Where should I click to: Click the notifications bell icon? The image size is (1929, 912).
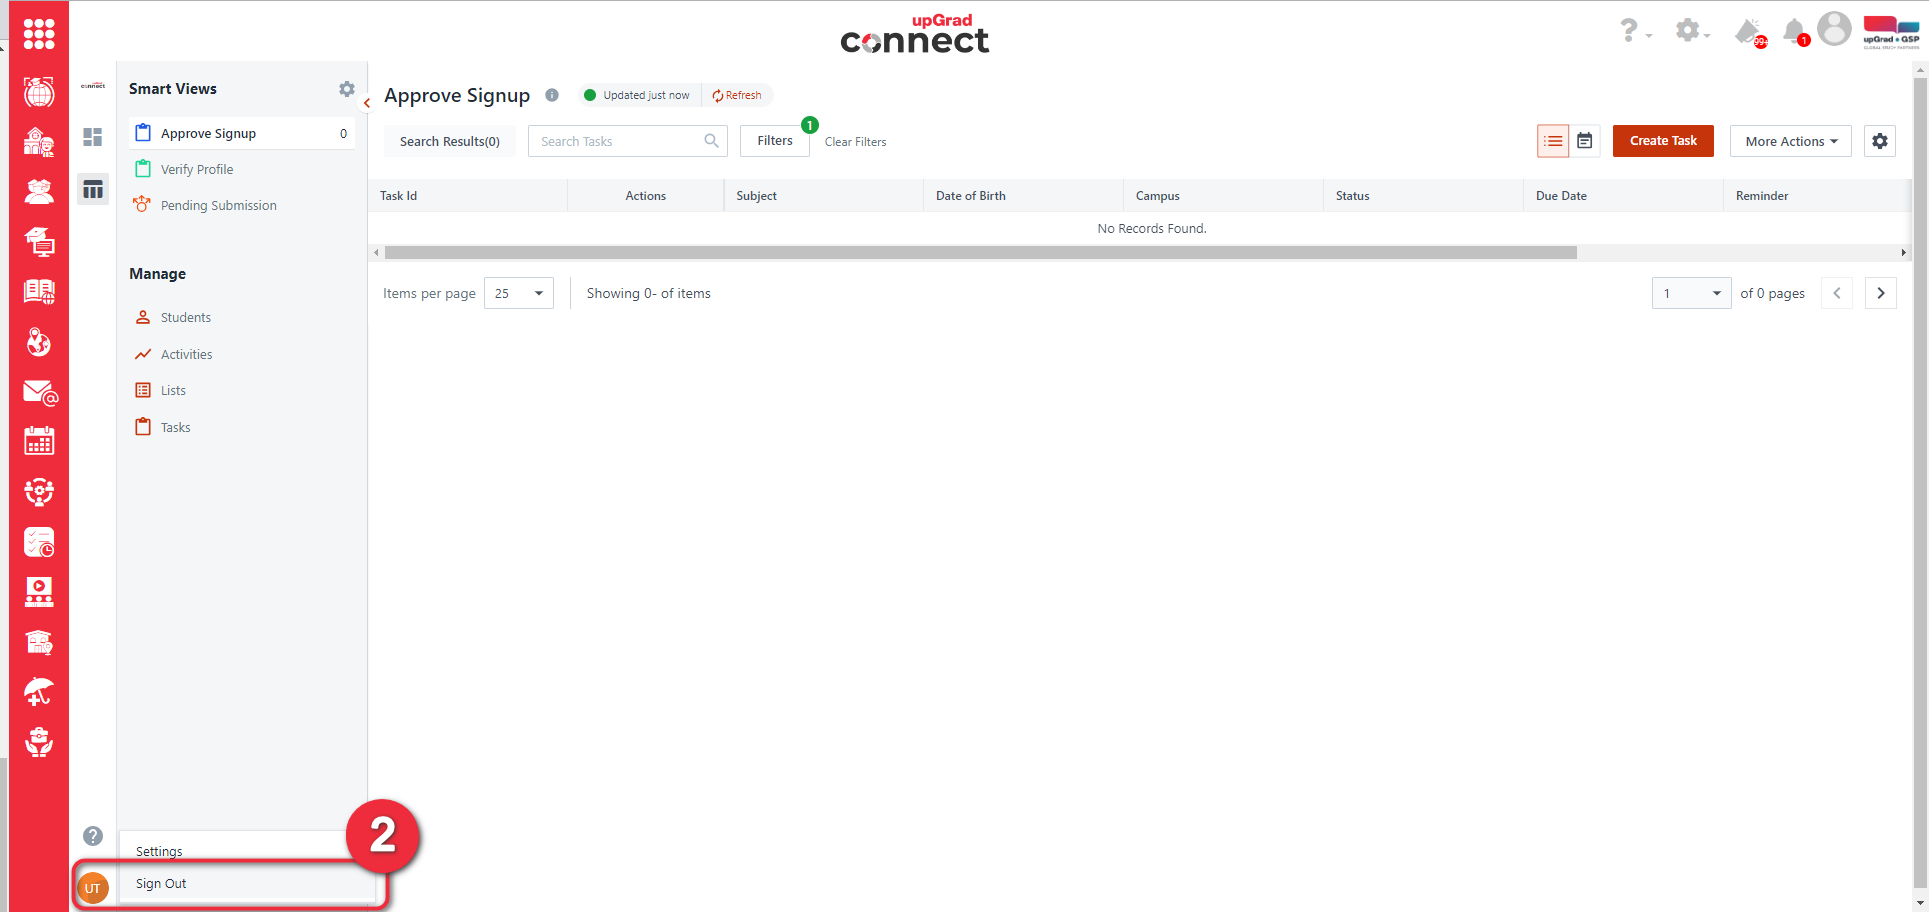[1794, 31]
